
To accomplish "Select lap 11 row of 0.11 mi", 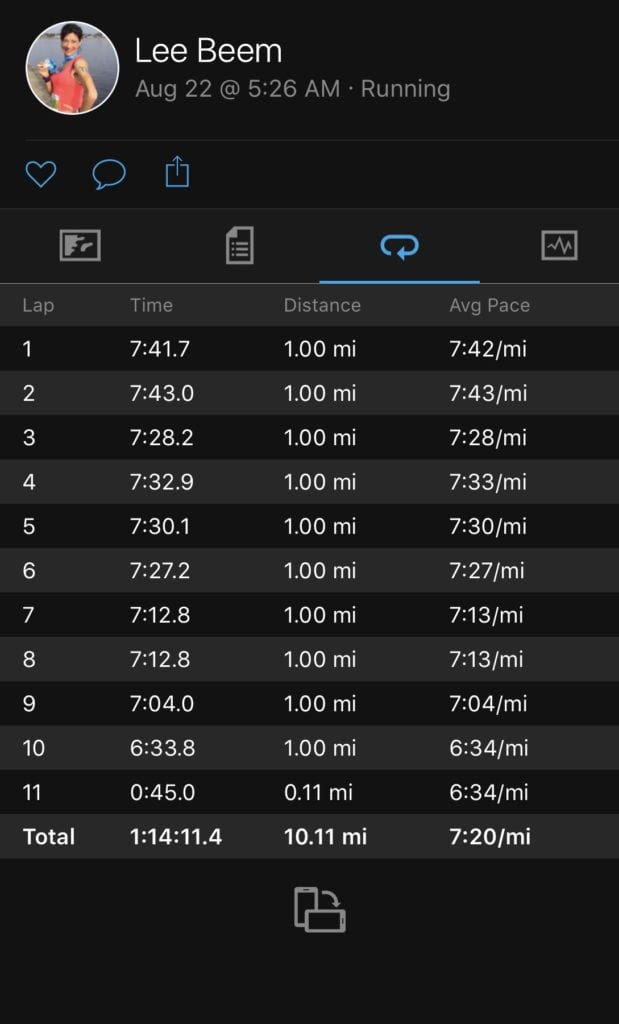I will coord(310,792).
